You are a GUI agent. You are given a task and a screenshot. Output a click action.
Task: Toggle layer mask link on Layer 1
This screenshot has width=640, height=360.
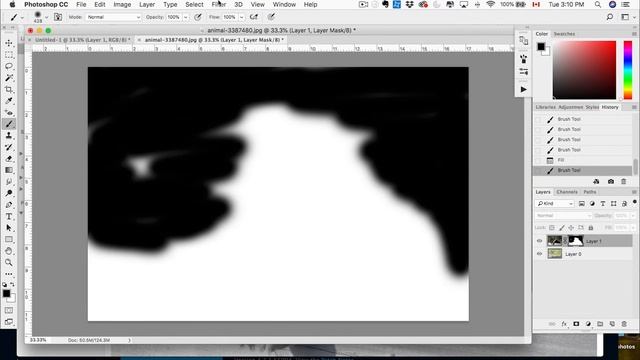coord(565,241)
